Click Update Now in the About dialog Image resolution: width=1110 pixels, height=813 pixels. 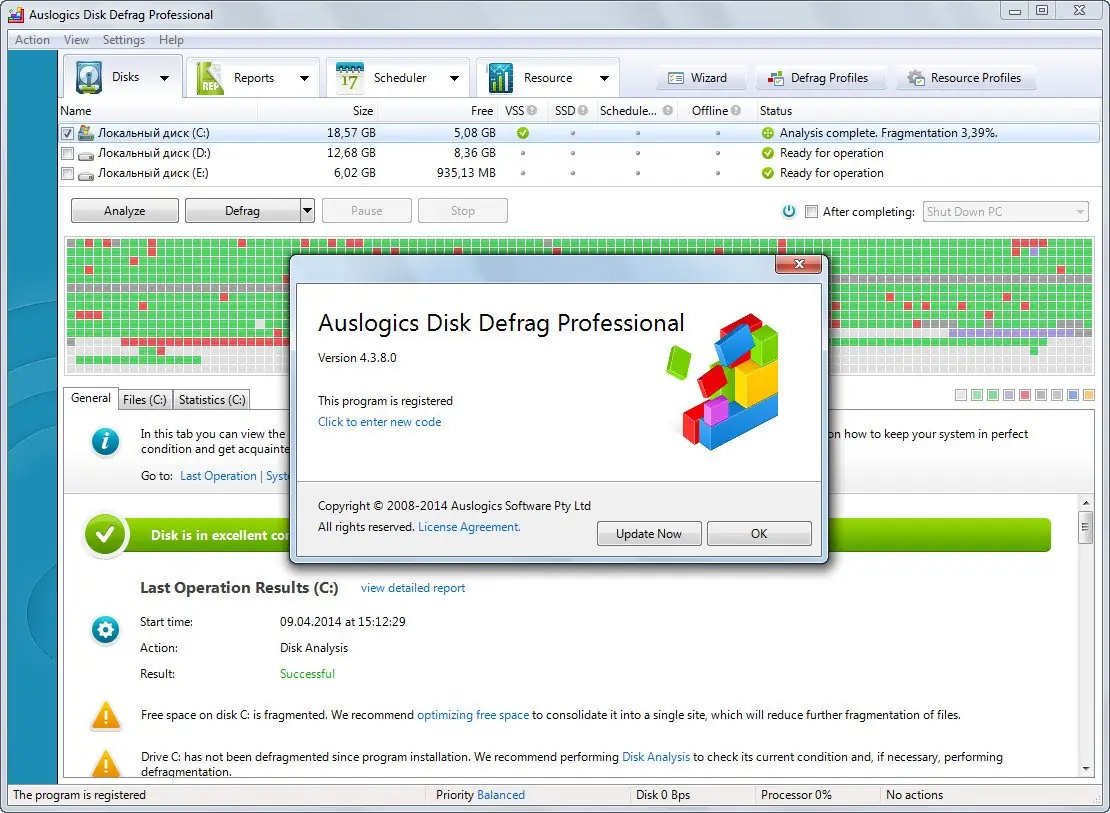649,533
